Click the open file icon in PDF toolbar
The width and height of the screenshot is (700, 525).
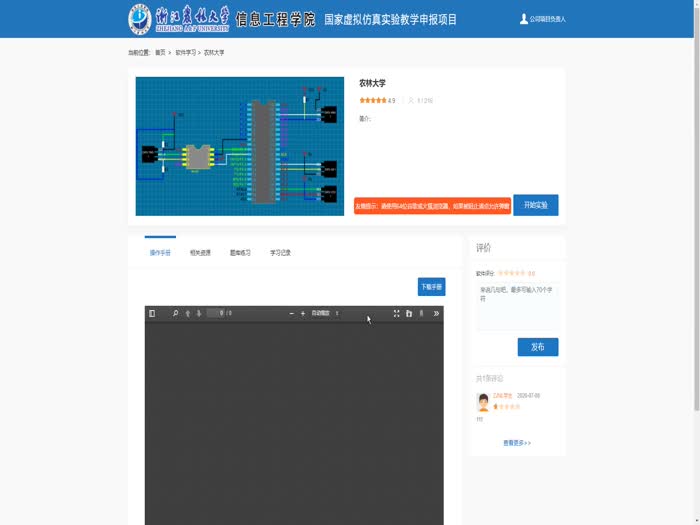coord(409,314)
